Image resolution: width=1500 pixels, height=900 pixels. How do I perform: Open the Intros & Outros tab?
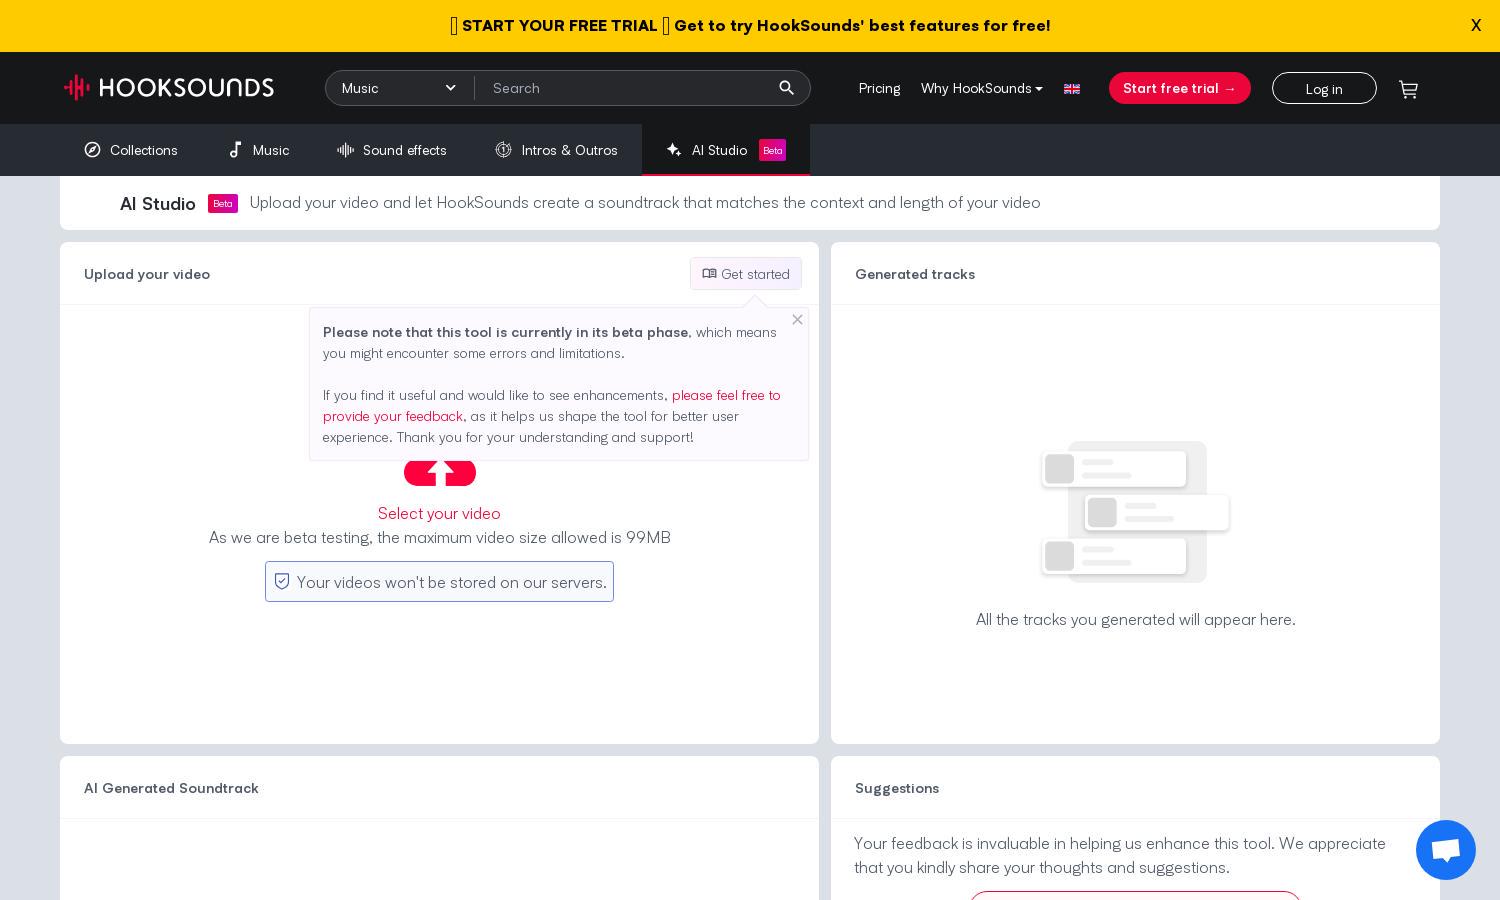click(556, 150)
